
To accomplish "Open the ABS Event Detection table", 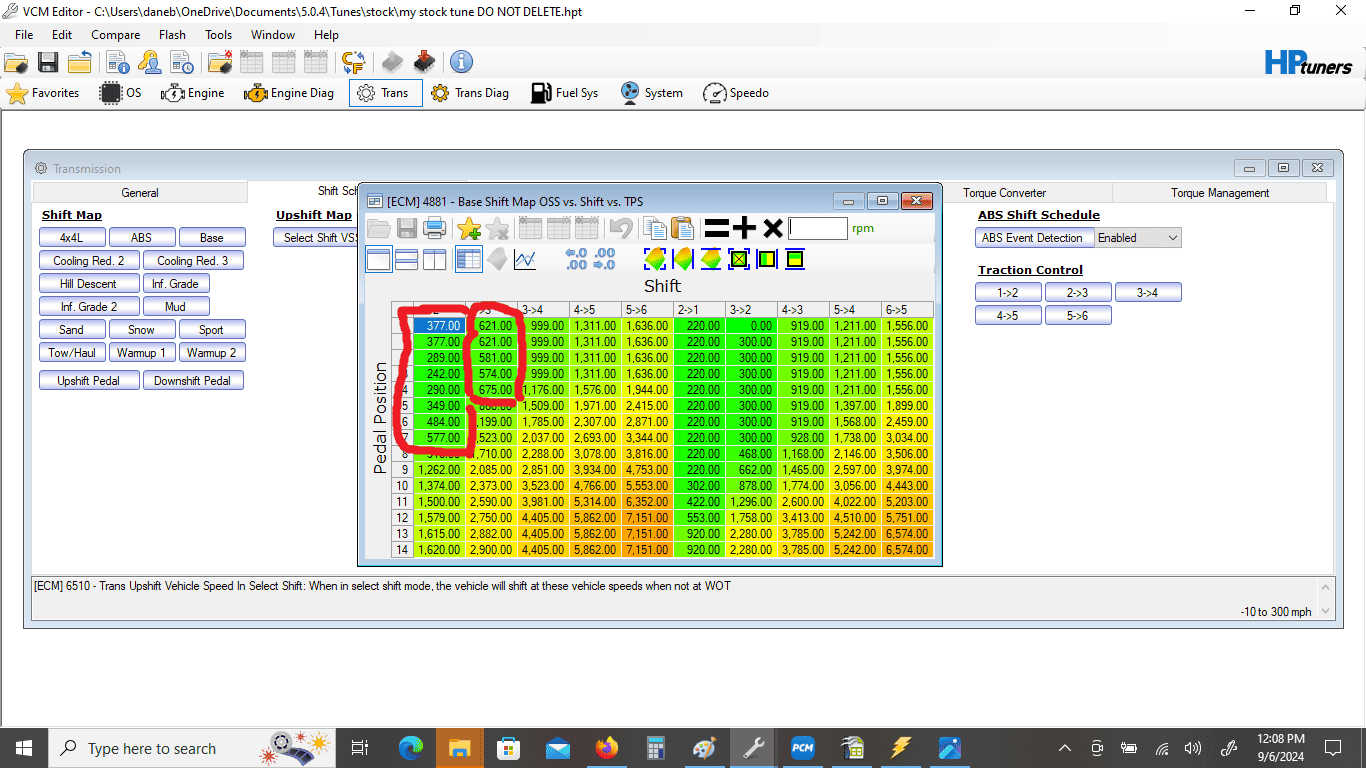I will [1033, 238].
